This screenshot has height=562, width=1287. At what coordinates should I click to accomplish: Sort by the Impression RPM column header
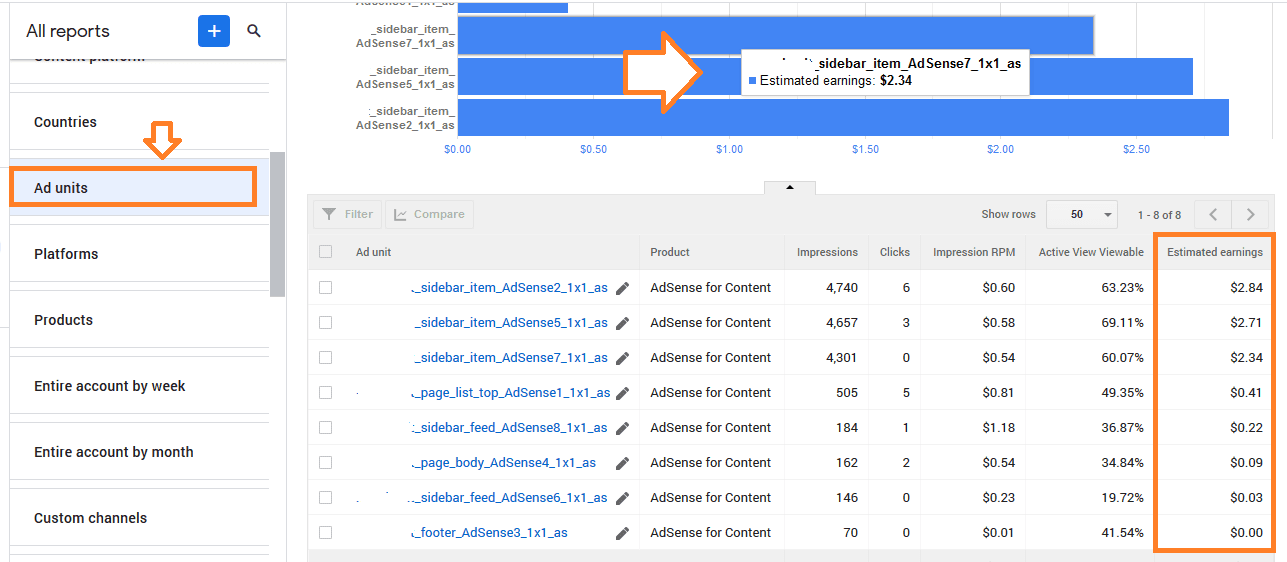(974, 252)
